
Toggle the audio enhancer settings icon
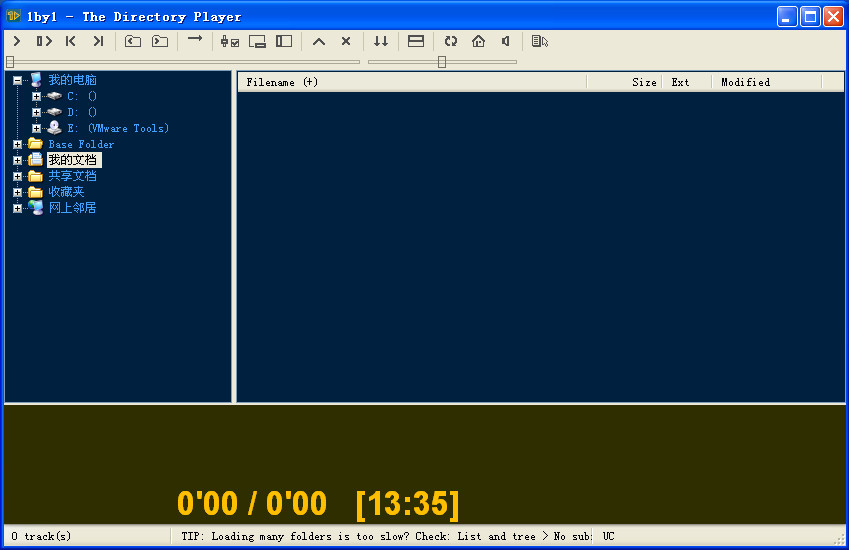click(x=229, y=41)
